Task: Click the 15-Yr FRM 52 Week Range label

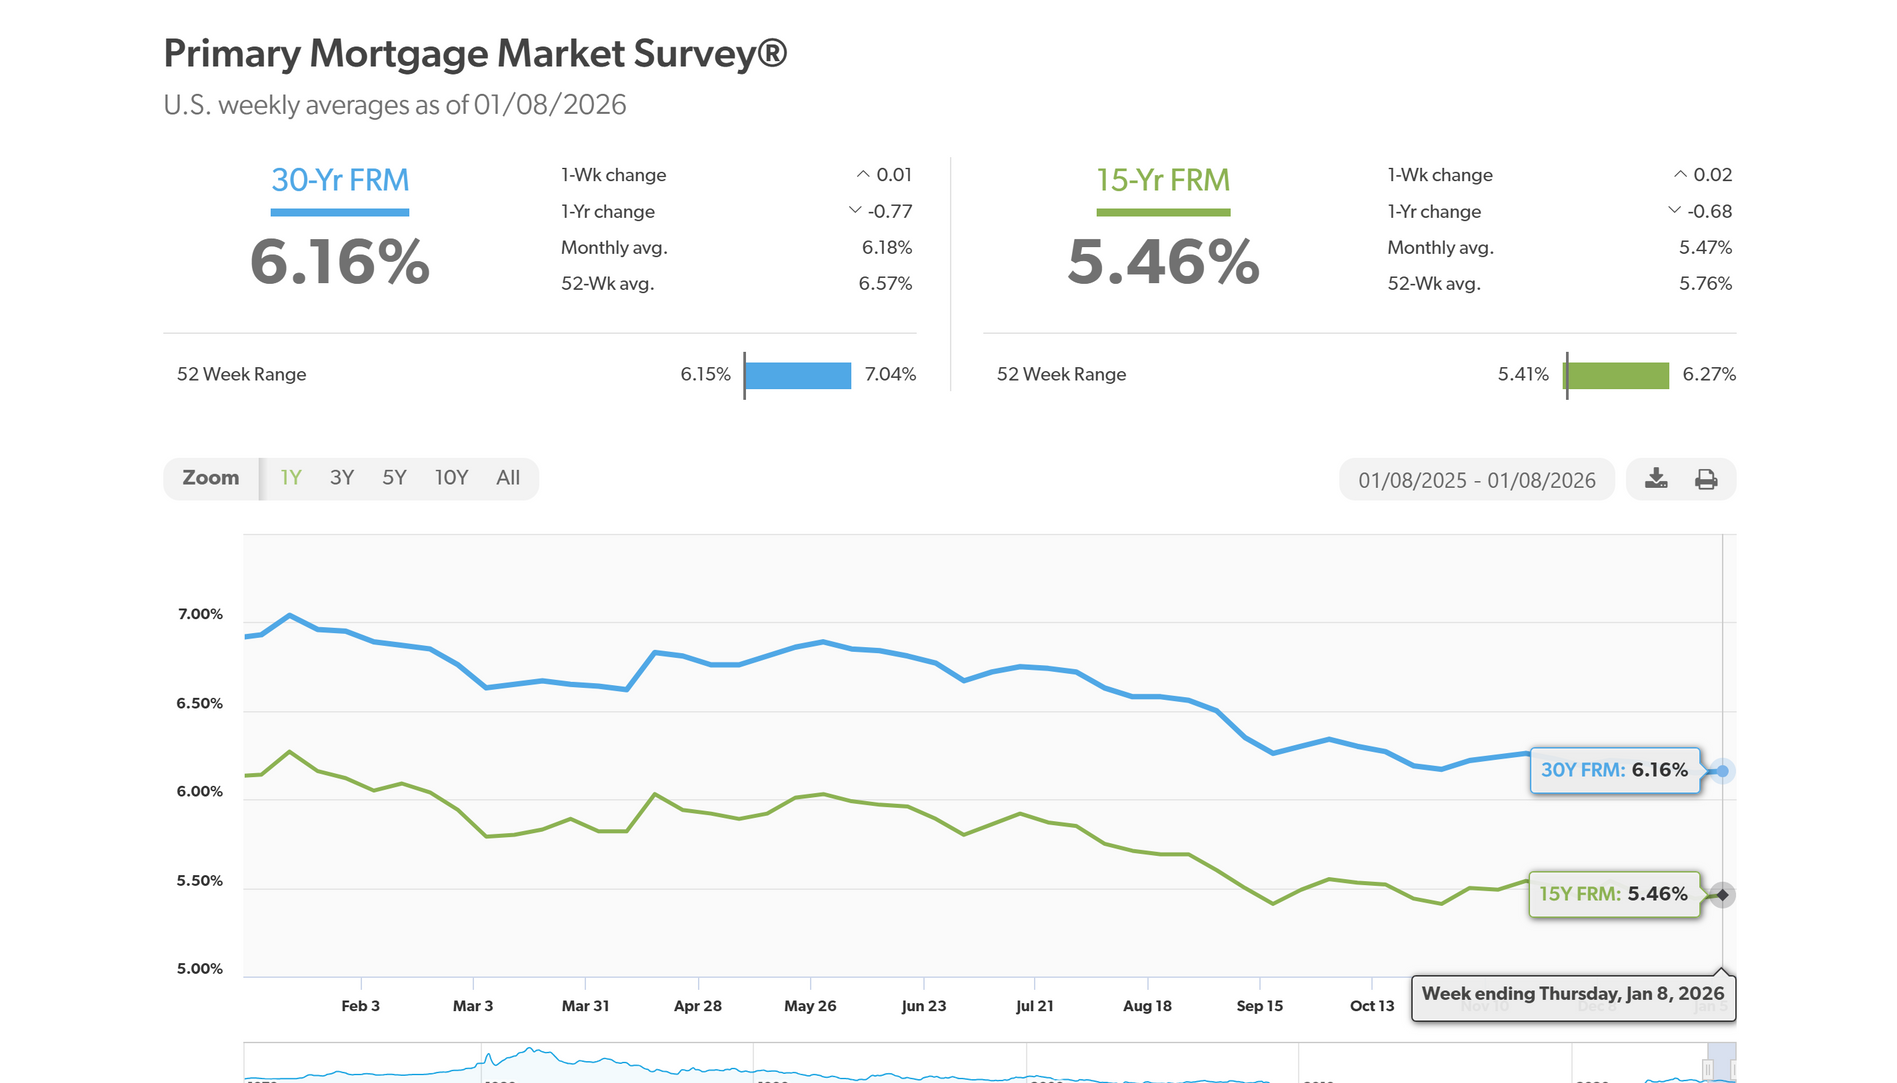Action: [x=1061, y=374]
